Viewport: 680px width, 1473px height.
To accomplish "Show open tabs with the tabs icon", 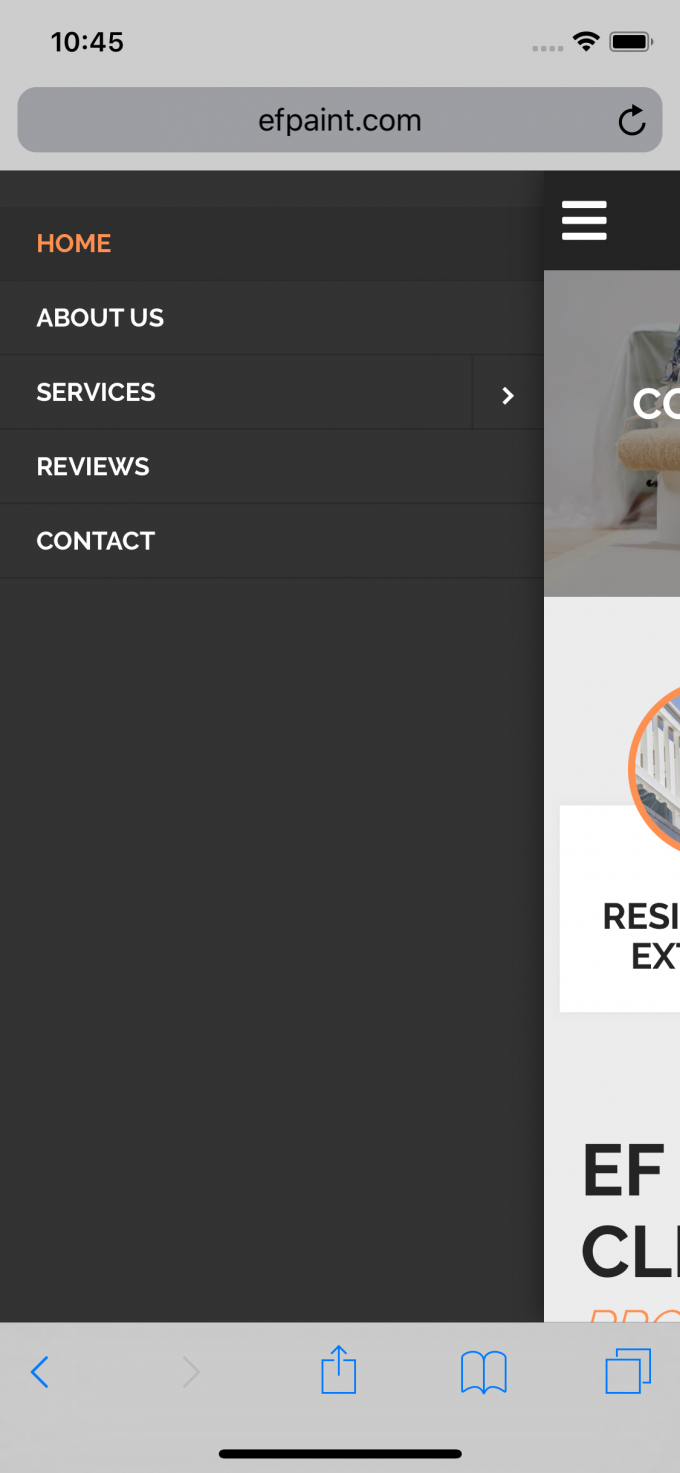I will click(628, 1371).
